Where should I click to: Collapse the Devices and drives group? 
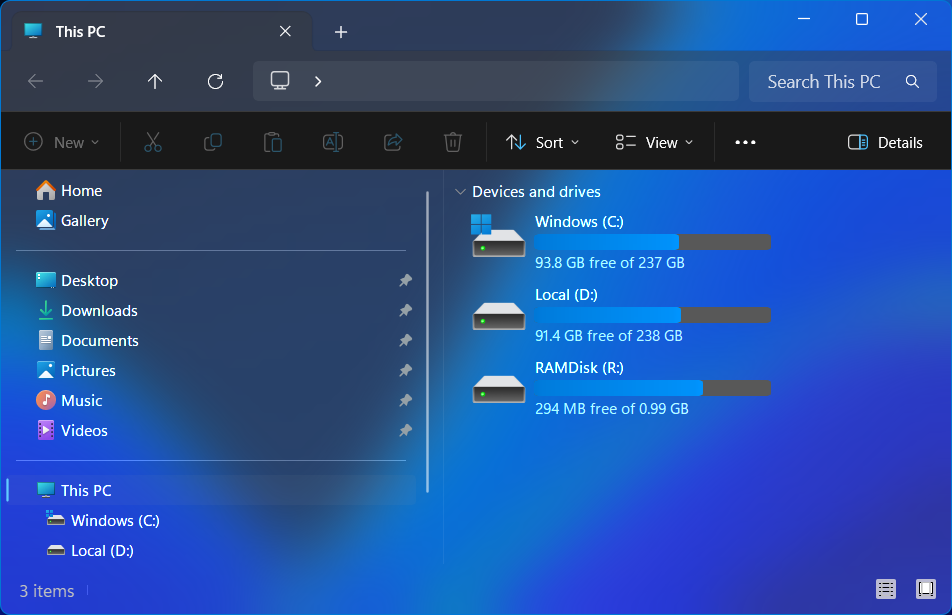460,192
